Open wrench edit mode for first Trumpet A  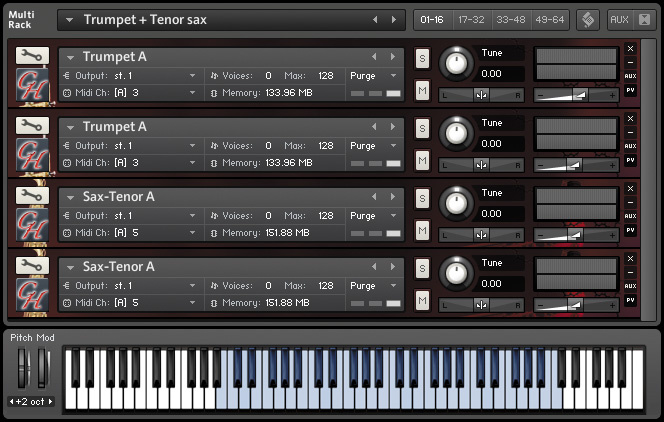32,55
